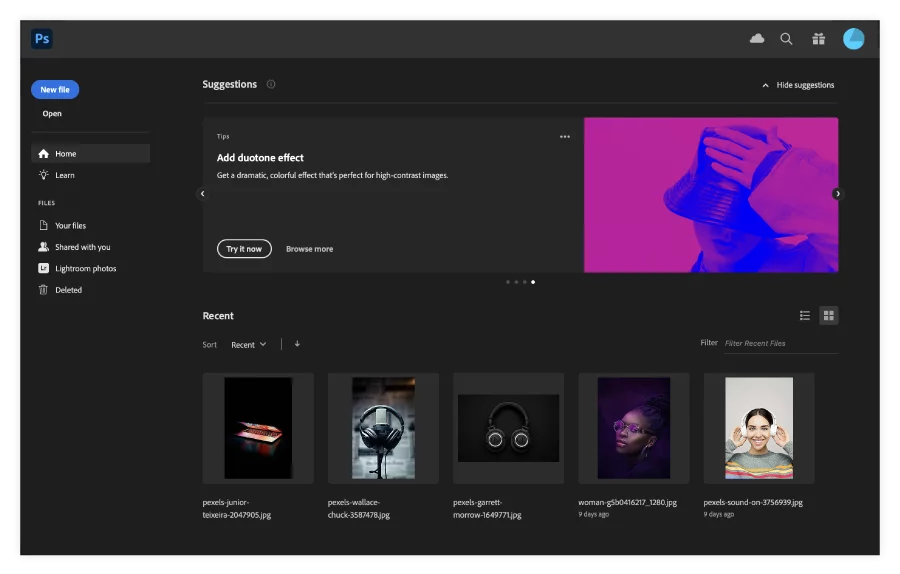
Task: Collapse section using Hide suggestions
Action: coord(798,85)
